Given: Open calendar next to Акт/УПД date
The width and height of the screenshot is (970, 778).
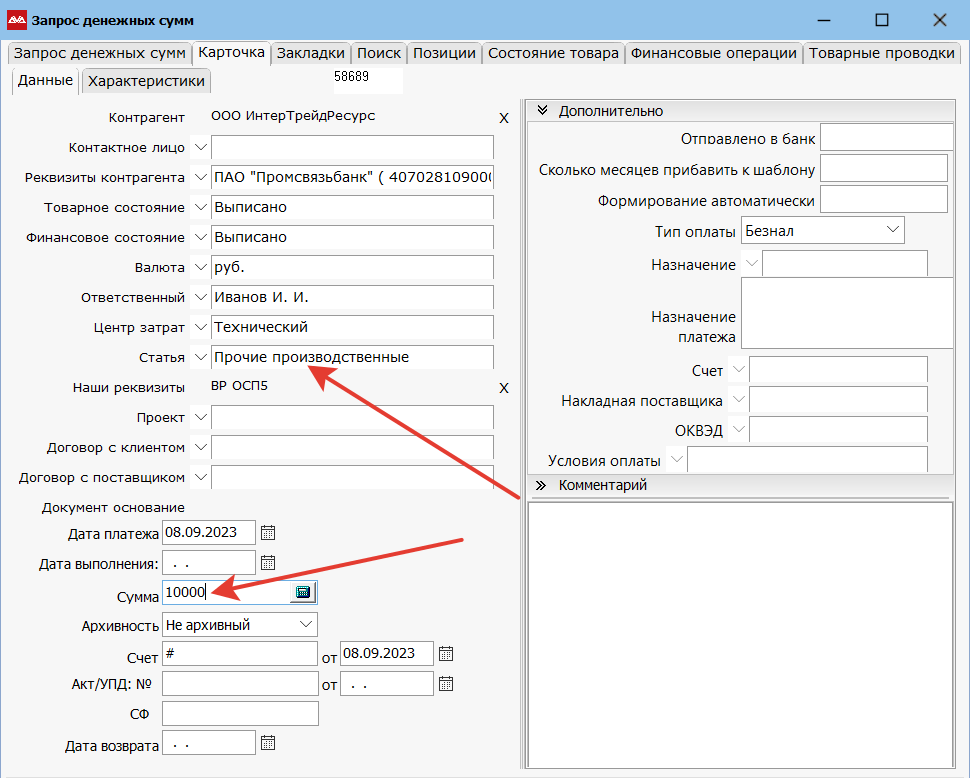Looking at the screenshot, I should (446, 684).
